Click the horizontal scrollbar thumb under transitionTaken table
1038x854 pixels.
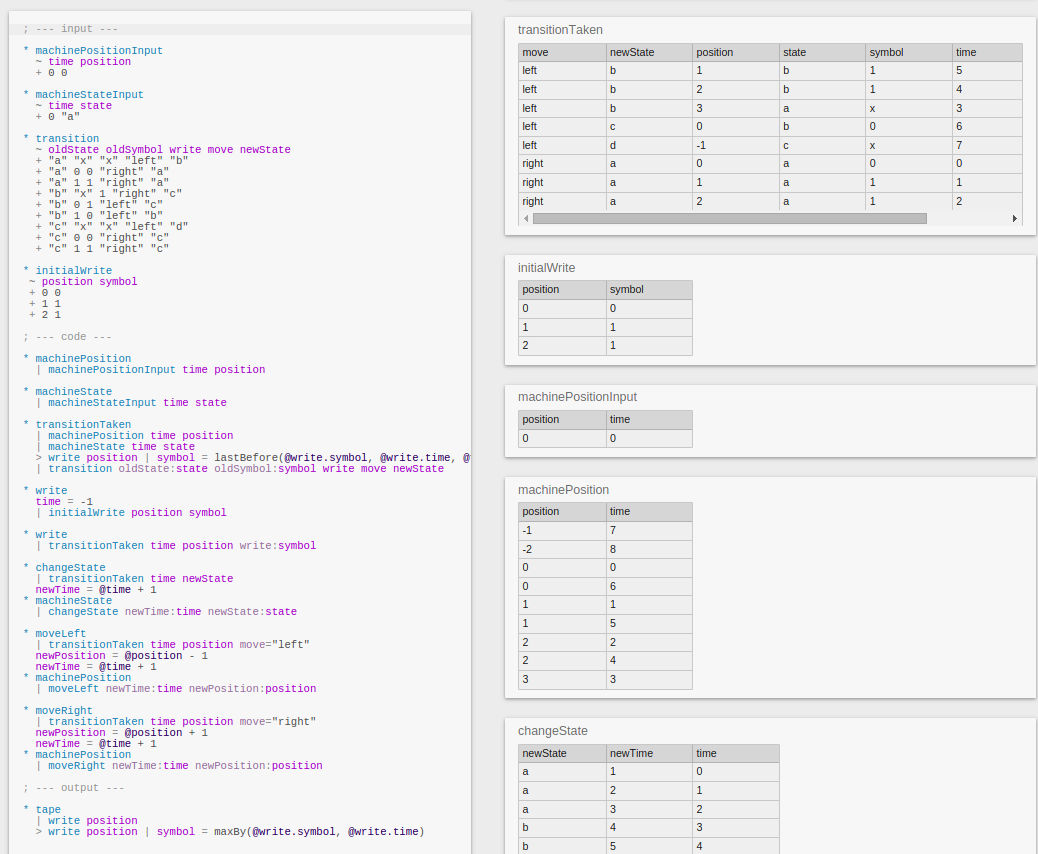click(x=729, y=218)
